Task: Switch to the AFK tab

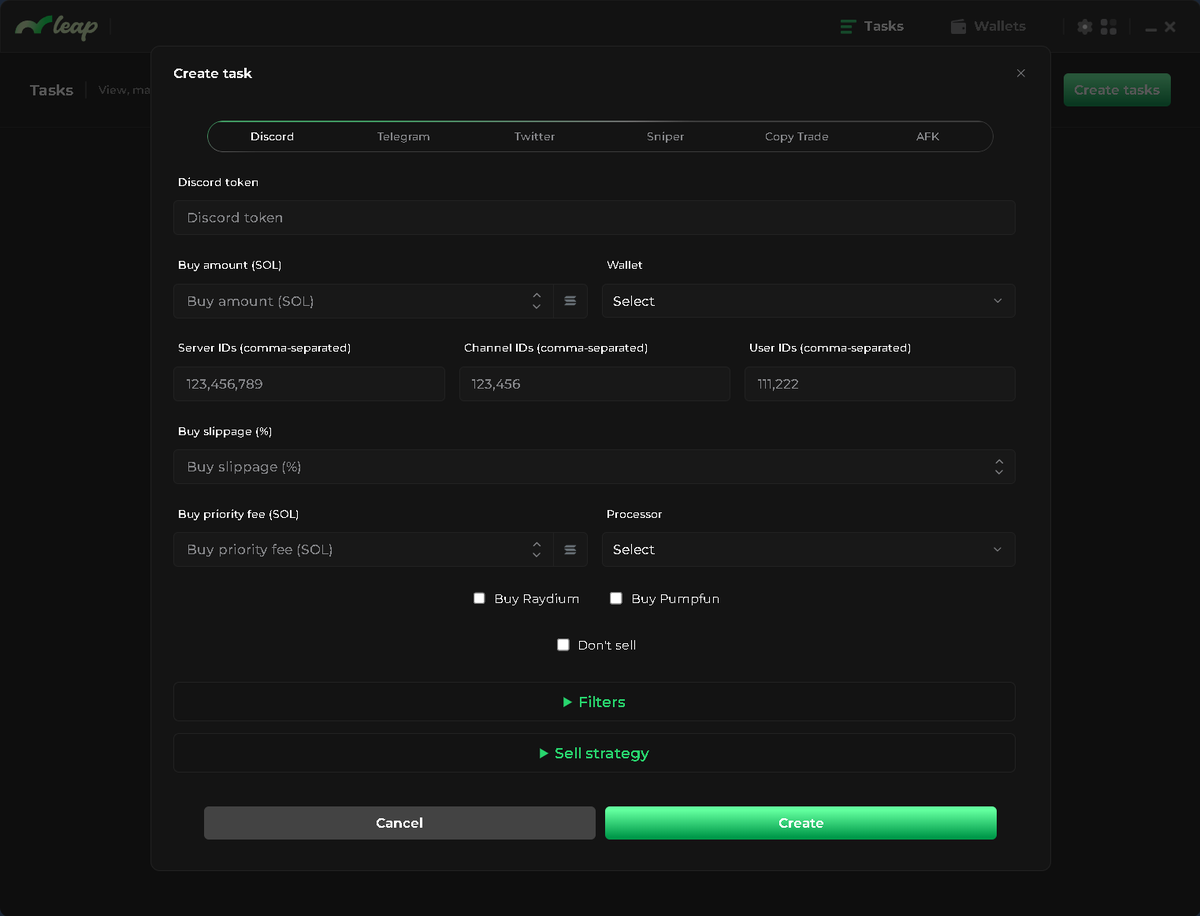Action: coord(927,136)
